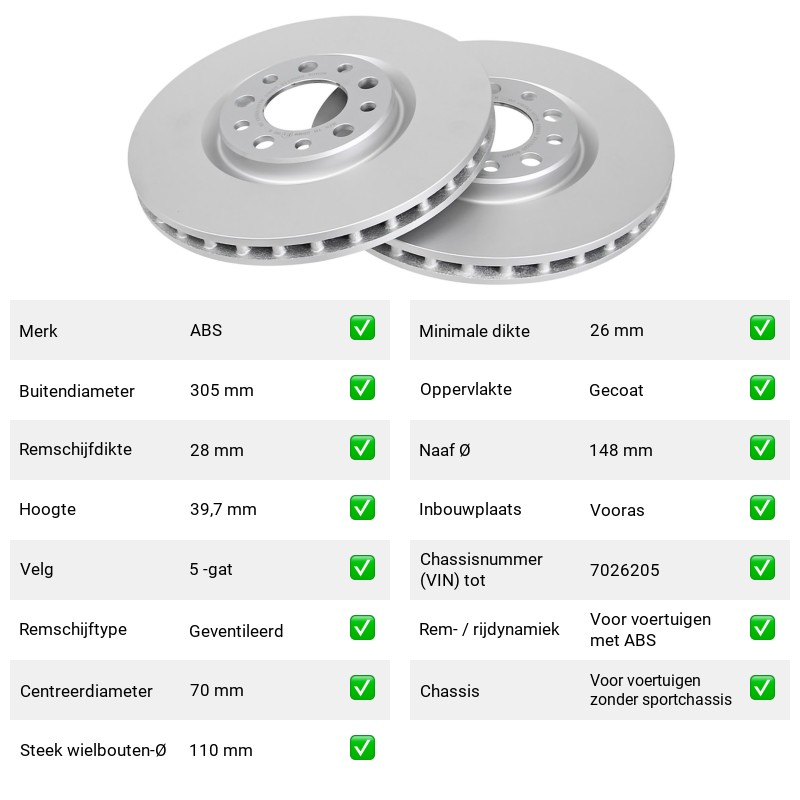The height and width of the screenshot is (800, 800).
Task: Select the checkmark next to Oppervlakte Gecoat
Action: point(762,388)
